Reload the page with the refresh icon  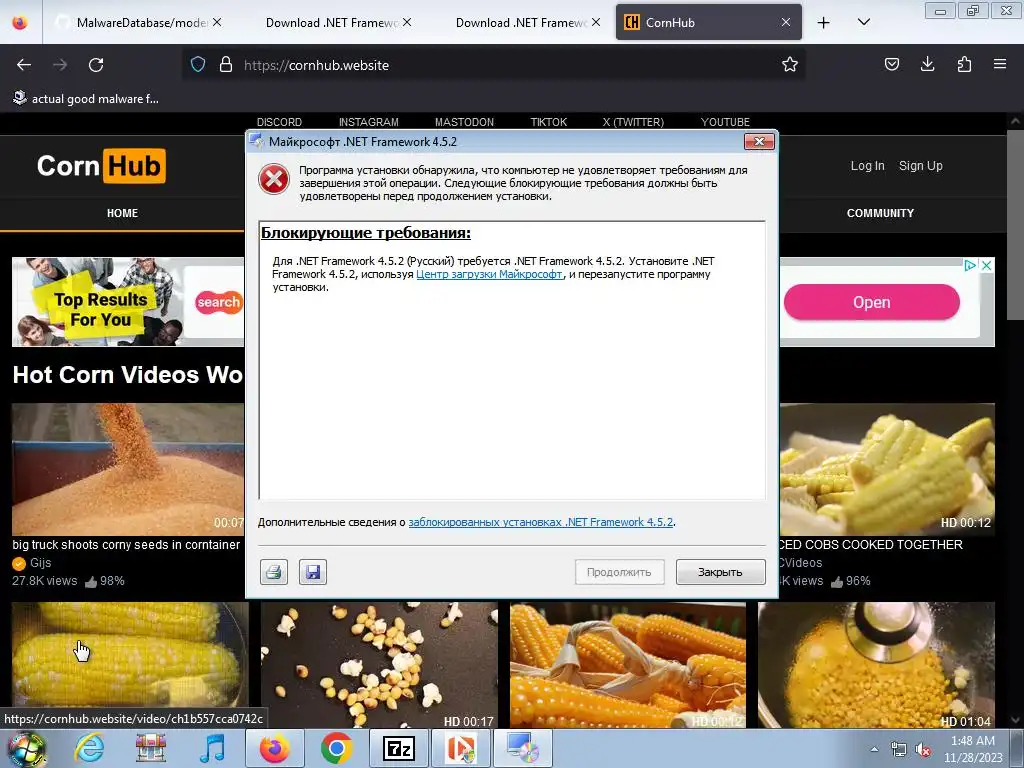click(96, 65)
